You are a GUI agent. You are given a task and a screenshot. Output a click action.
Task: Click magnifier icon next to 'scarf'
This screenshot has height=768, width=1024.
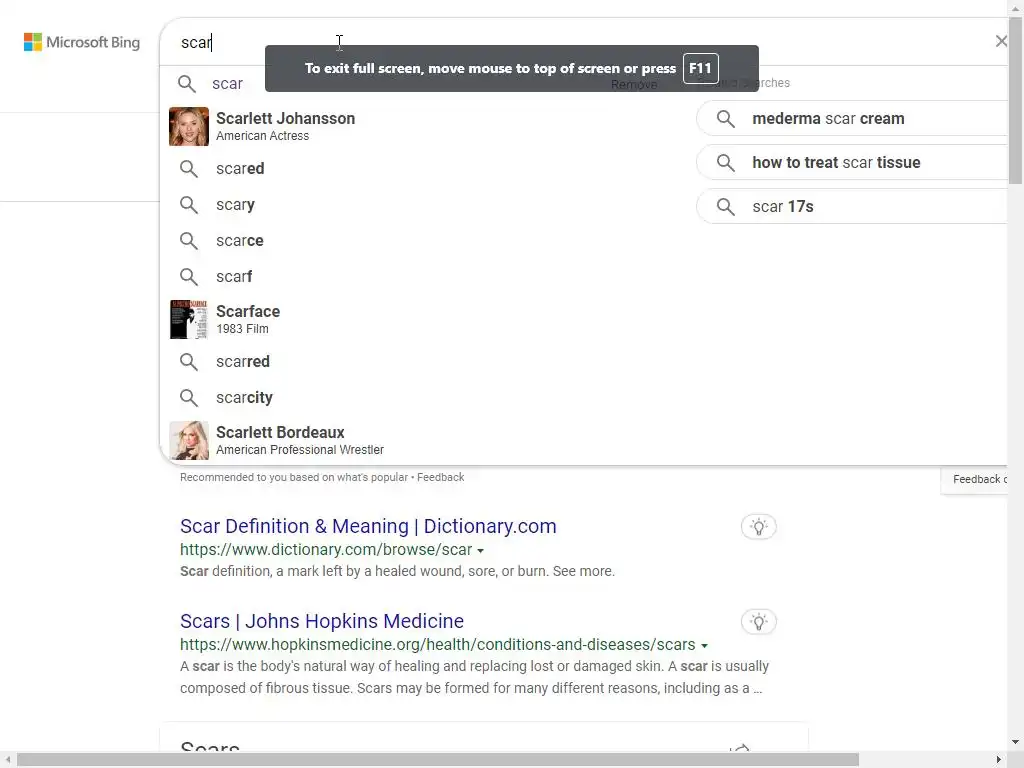click(189, 276)
